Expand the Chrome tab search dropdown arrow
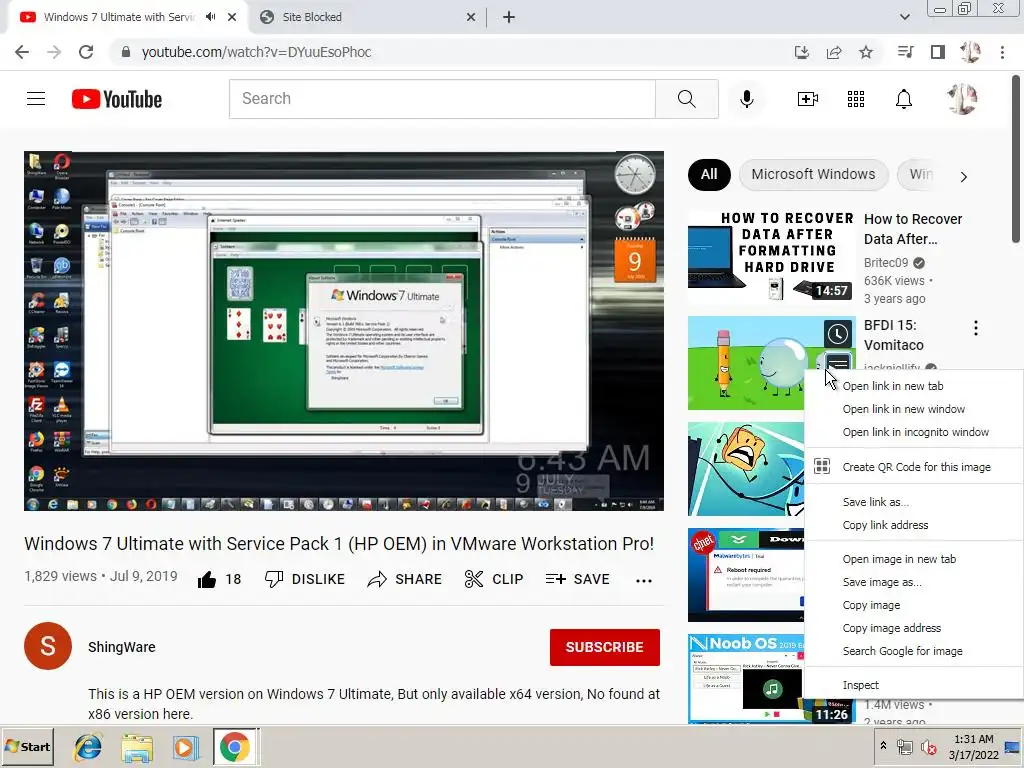 (904, 17)
